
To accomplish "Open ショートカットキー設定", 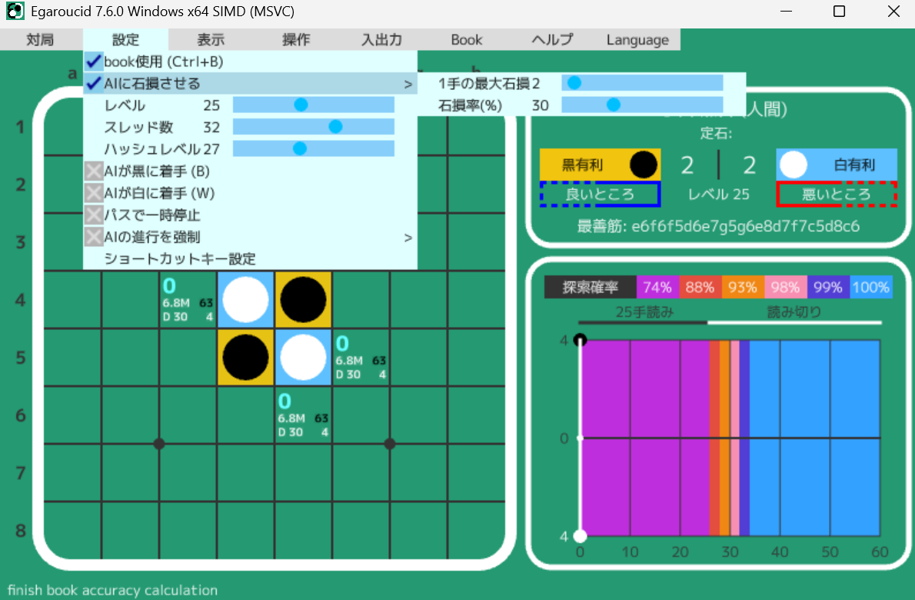I will [180, 259].
